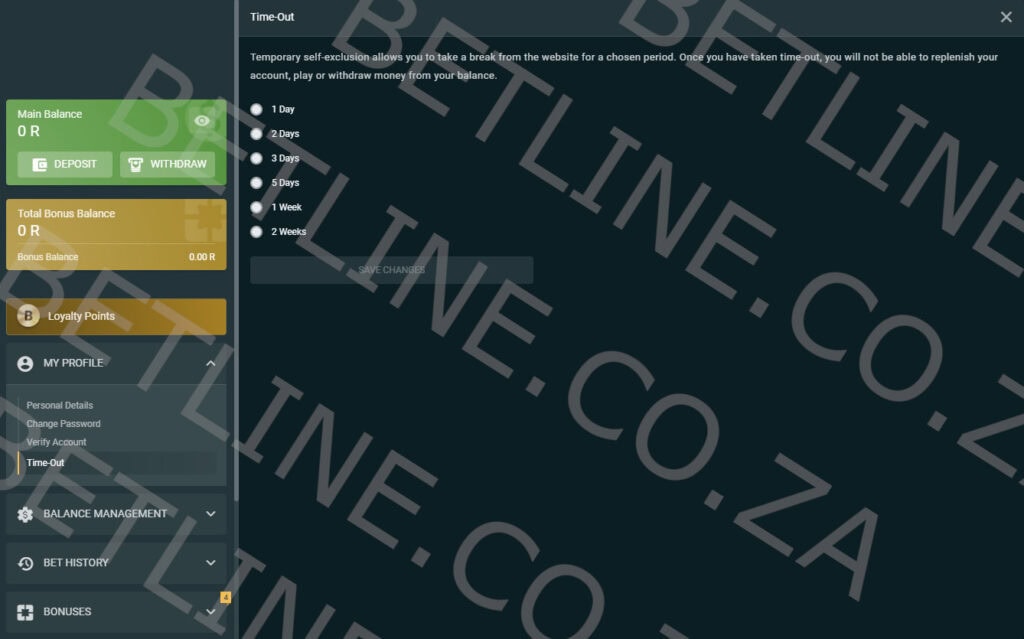
Task: Select the 2 Days radio option
Action: [257, 134]
